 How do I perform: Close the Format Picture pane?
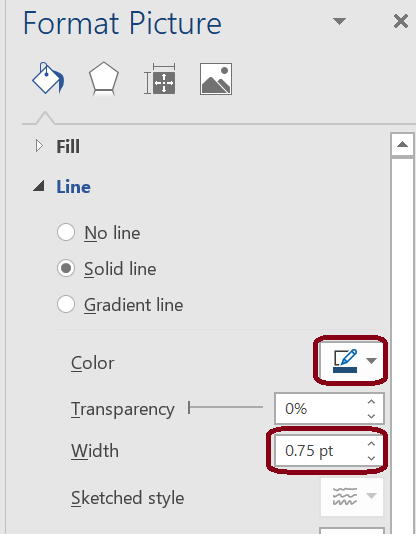[x=401, y=21]
